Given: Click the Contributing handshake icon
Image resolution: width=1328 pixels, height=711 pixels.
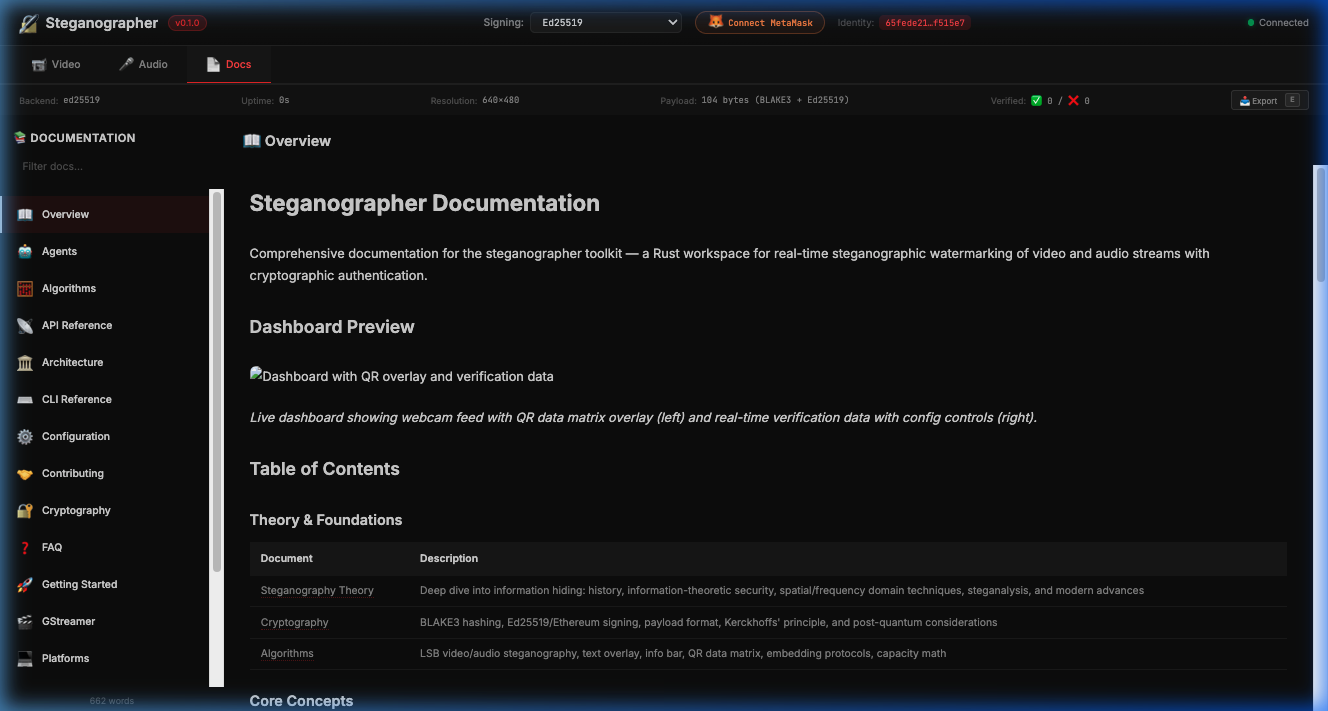Looking at the screenshot, I should tap(25, 474).
